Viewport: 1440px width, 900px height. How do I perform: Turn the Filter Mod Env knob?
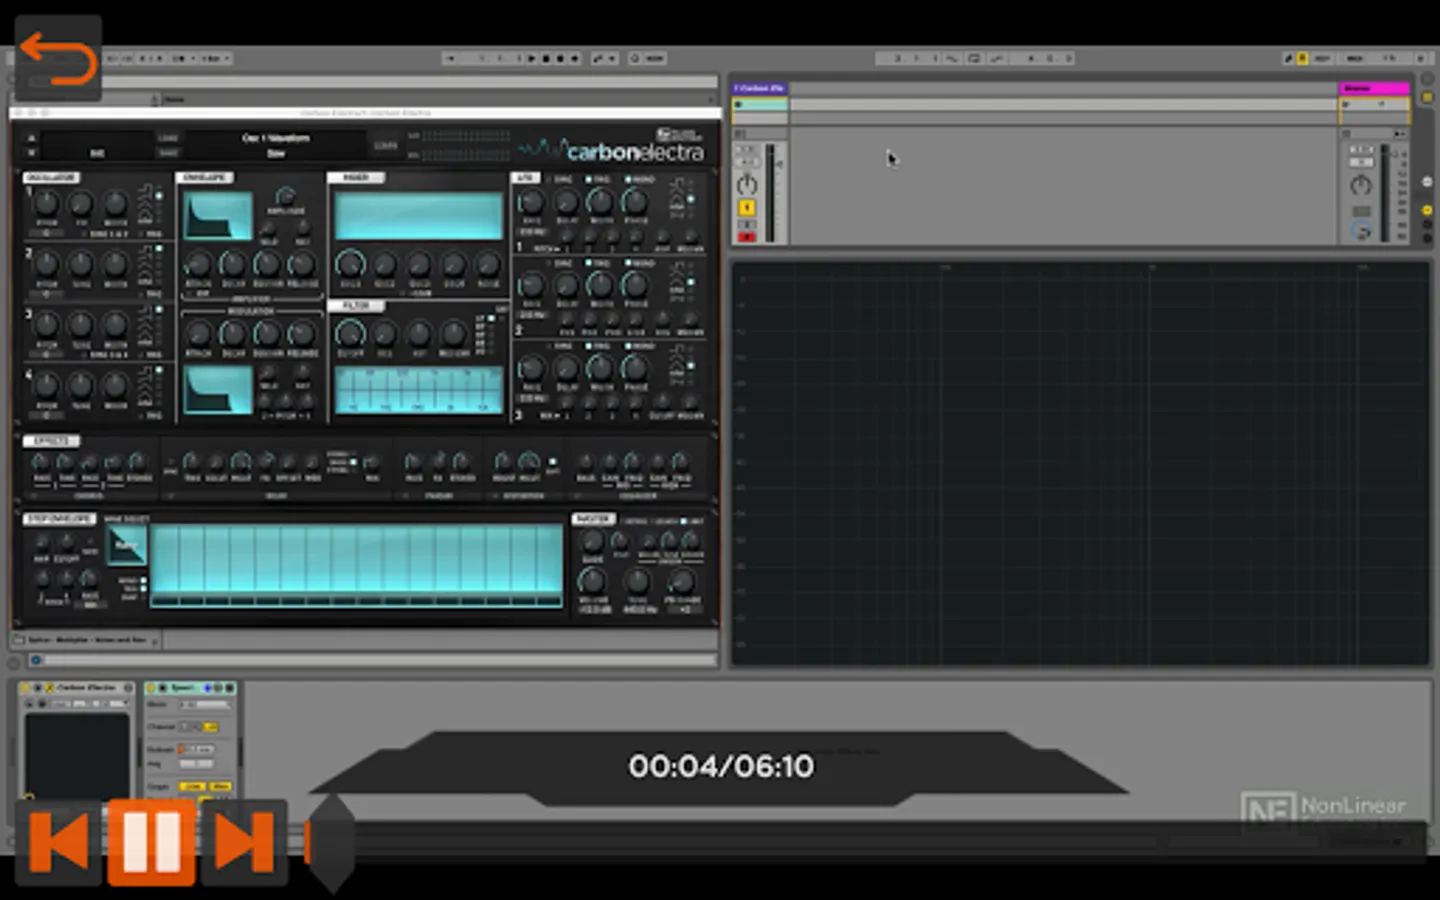453,334
